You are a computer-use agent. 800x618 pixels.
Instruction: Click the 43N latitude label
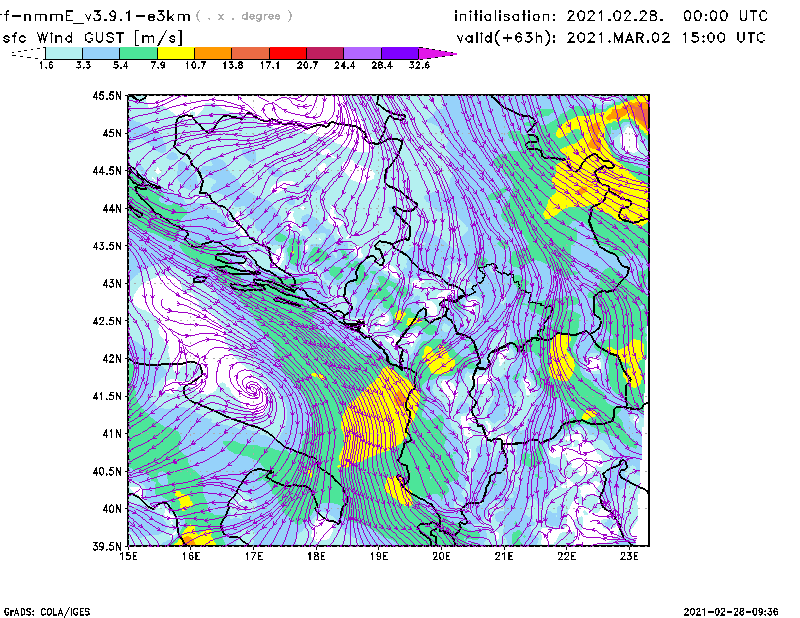pyautogui.click(x=112, y=283)
